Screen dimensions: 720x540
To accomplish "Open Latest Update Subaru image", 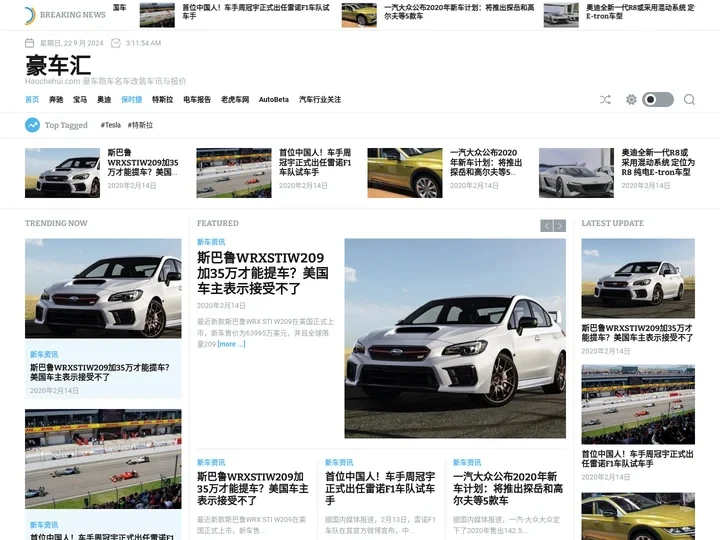I will coord(638,278).
